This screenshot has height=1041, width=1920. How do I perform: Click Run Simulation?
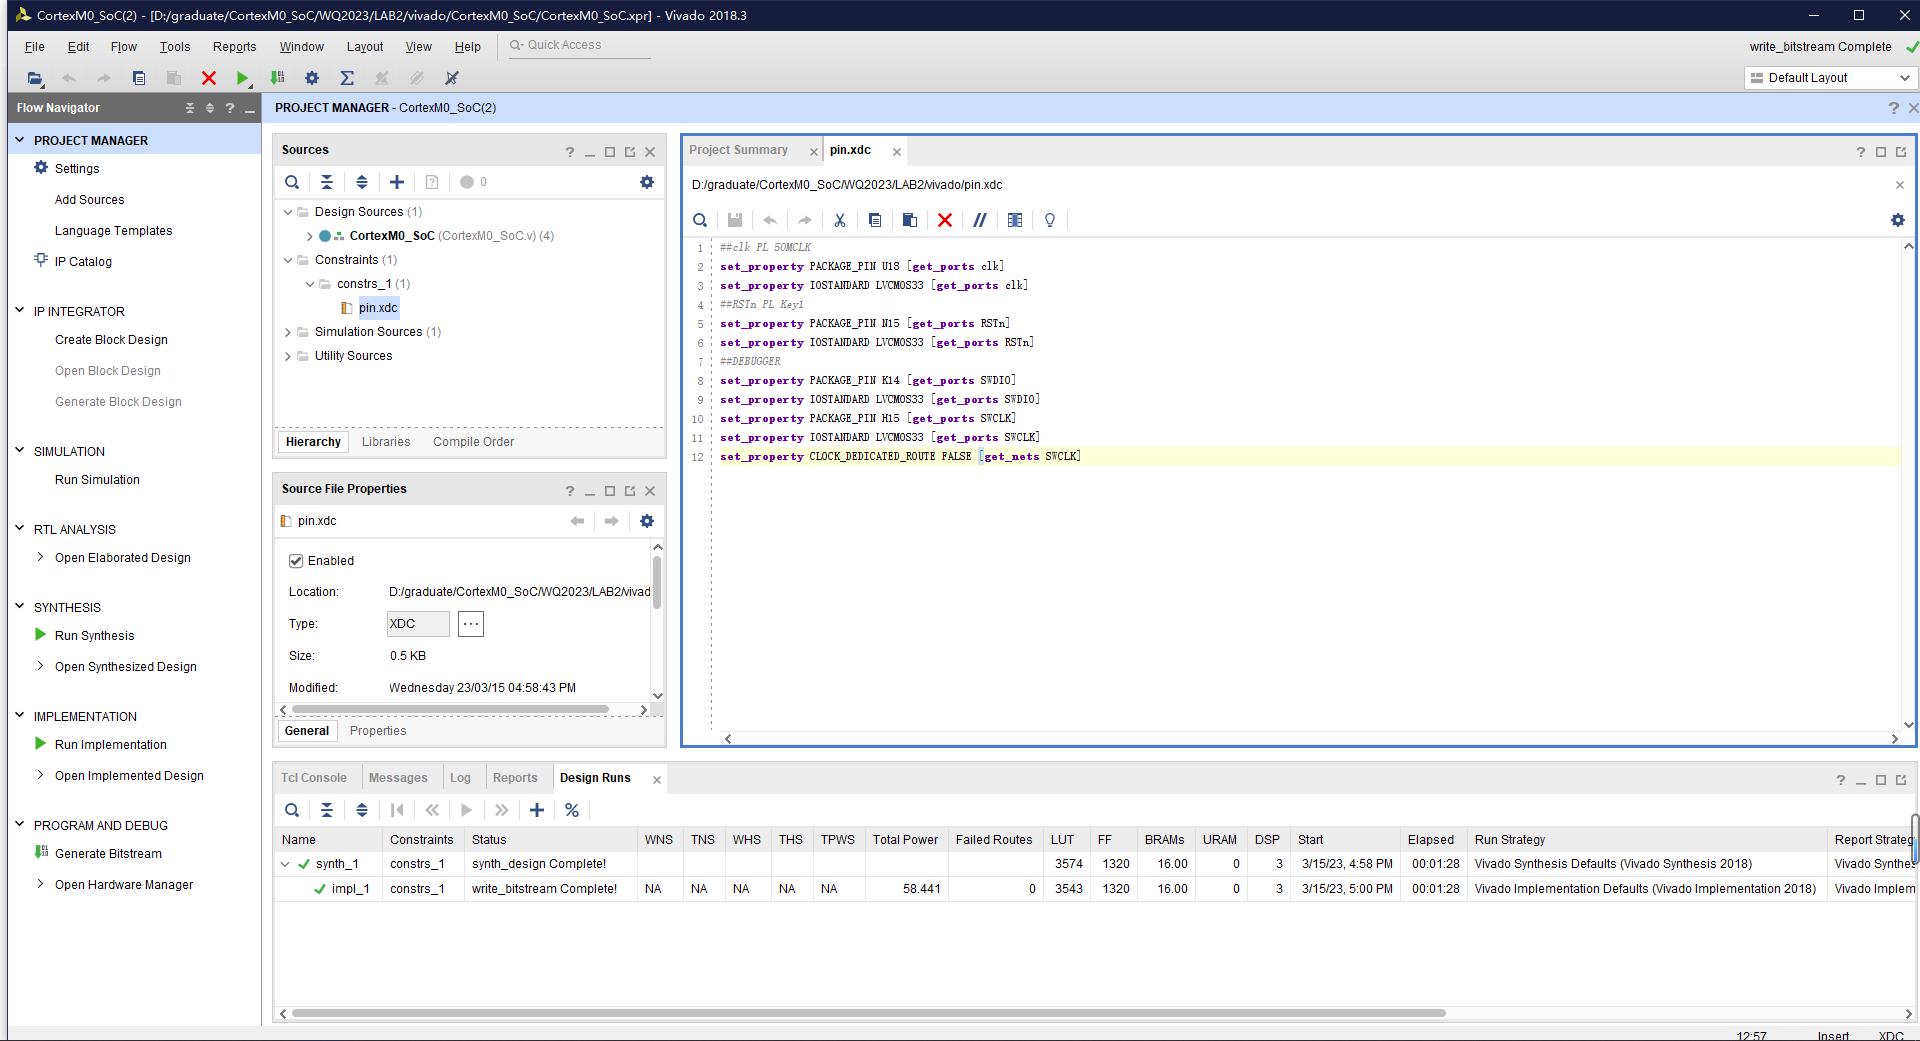click(x=97, y=480)
